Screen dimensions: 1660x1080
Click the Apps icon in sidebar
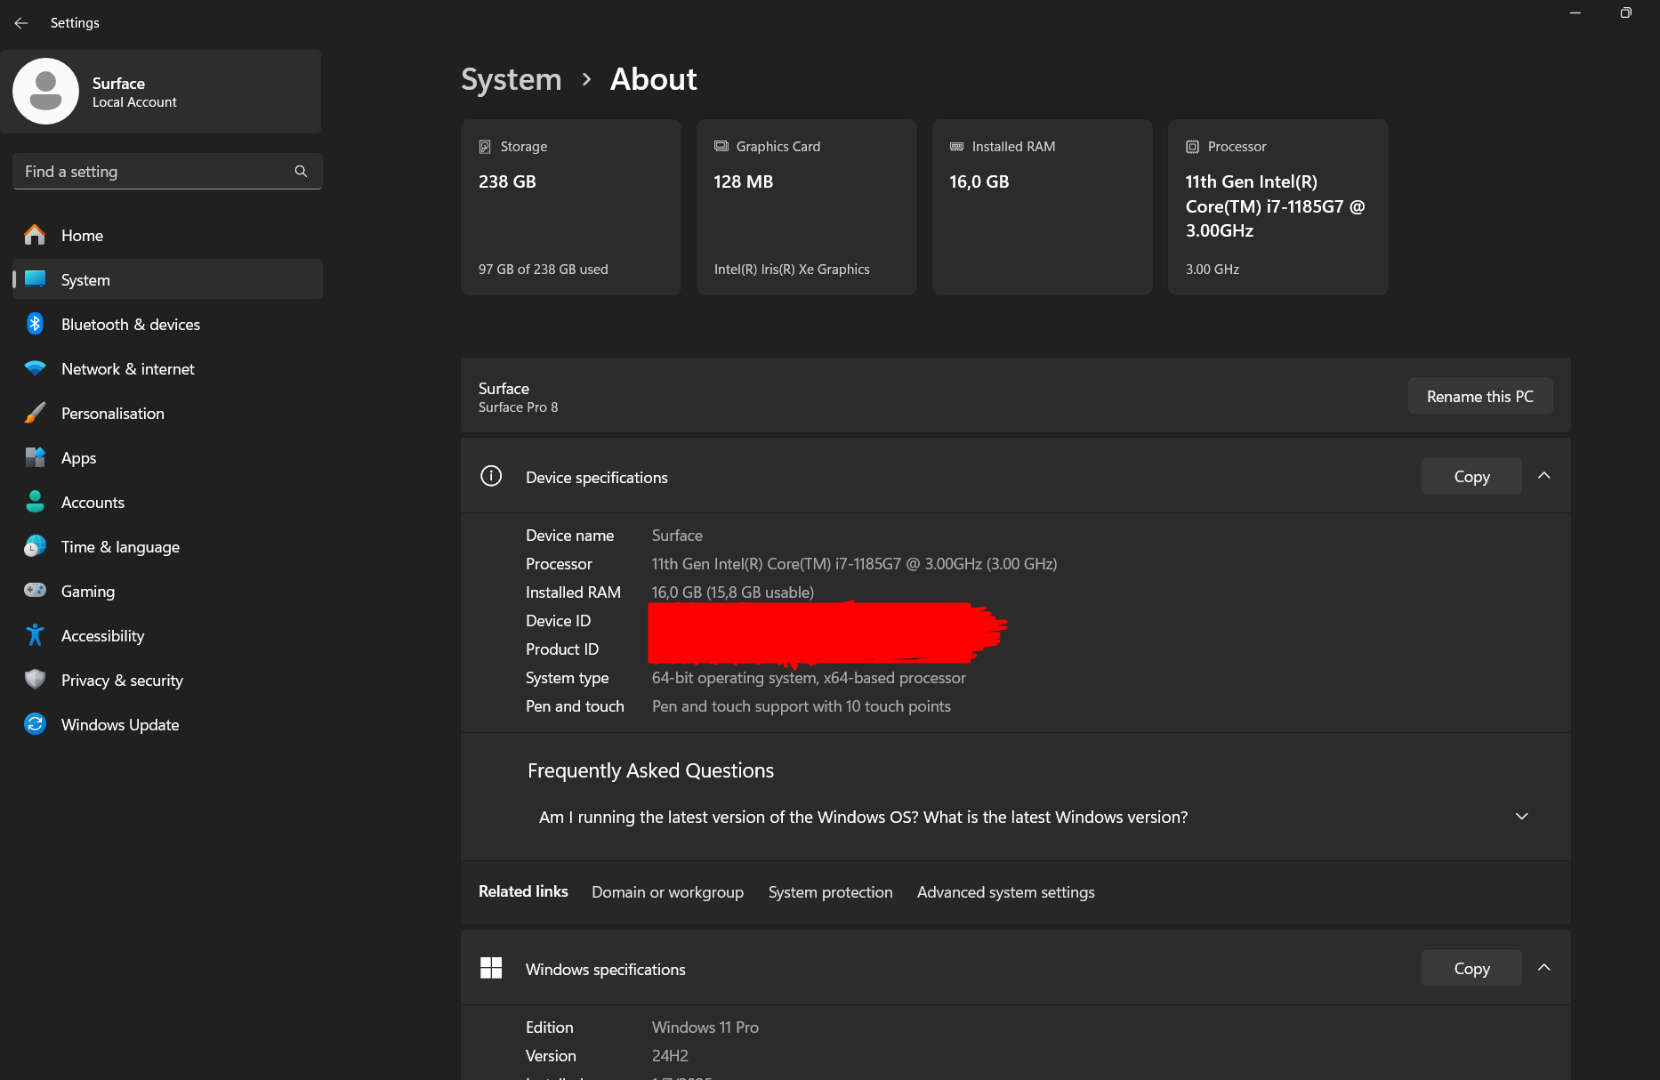pyautogui.click(x=35, y=457)
